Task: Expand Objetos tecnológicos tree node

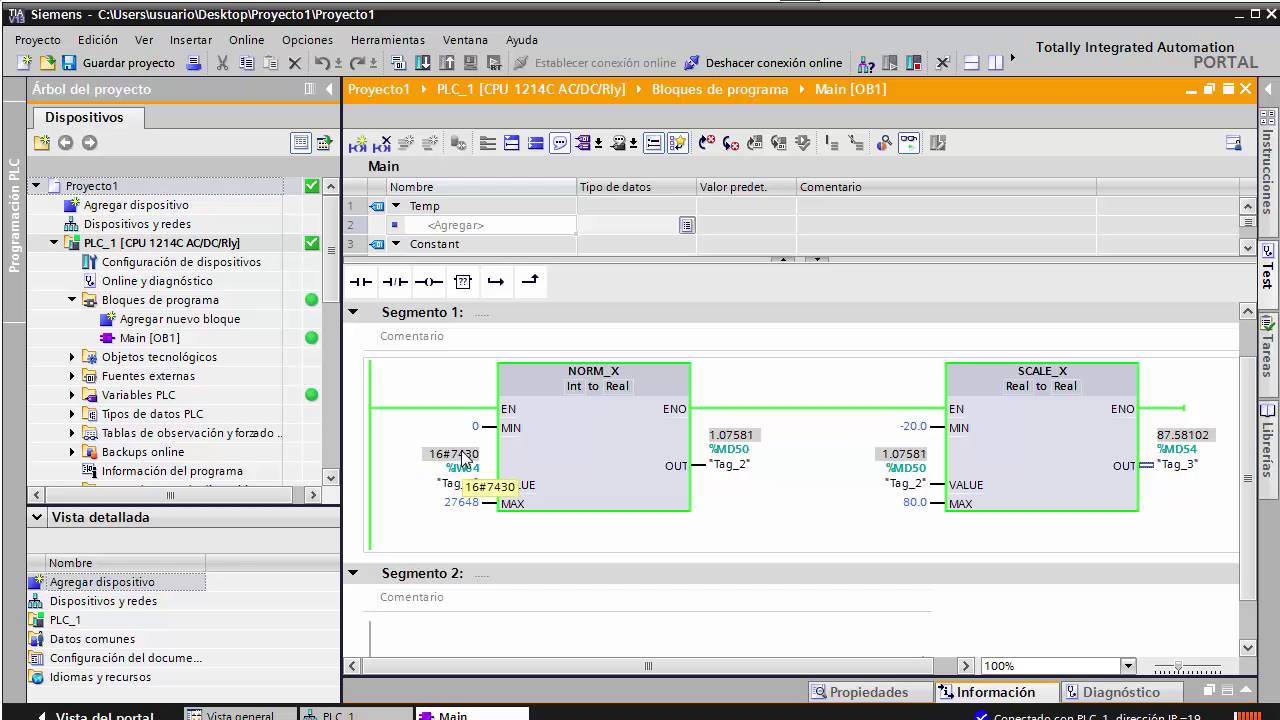Action: pyautogui.click(x=72, y=357)
